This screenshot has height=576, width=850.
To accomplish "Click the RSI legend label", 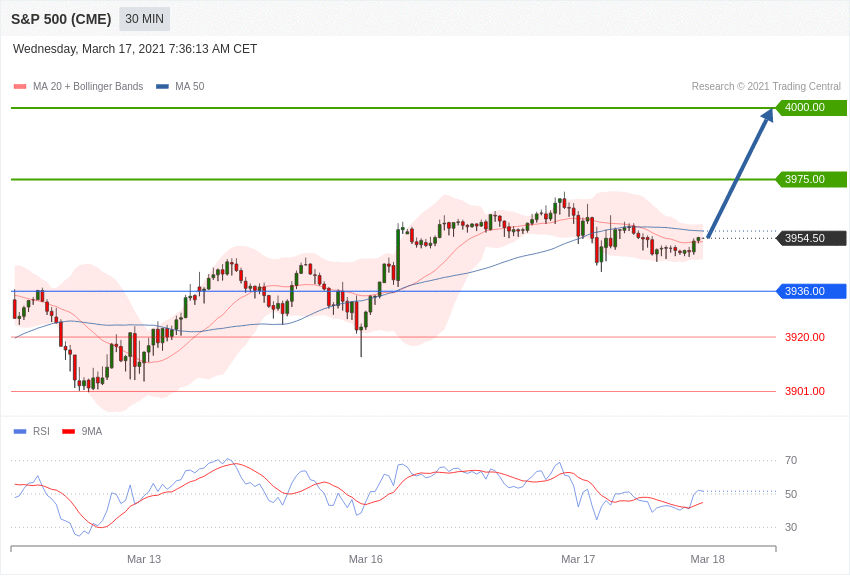I will [41, 431].
